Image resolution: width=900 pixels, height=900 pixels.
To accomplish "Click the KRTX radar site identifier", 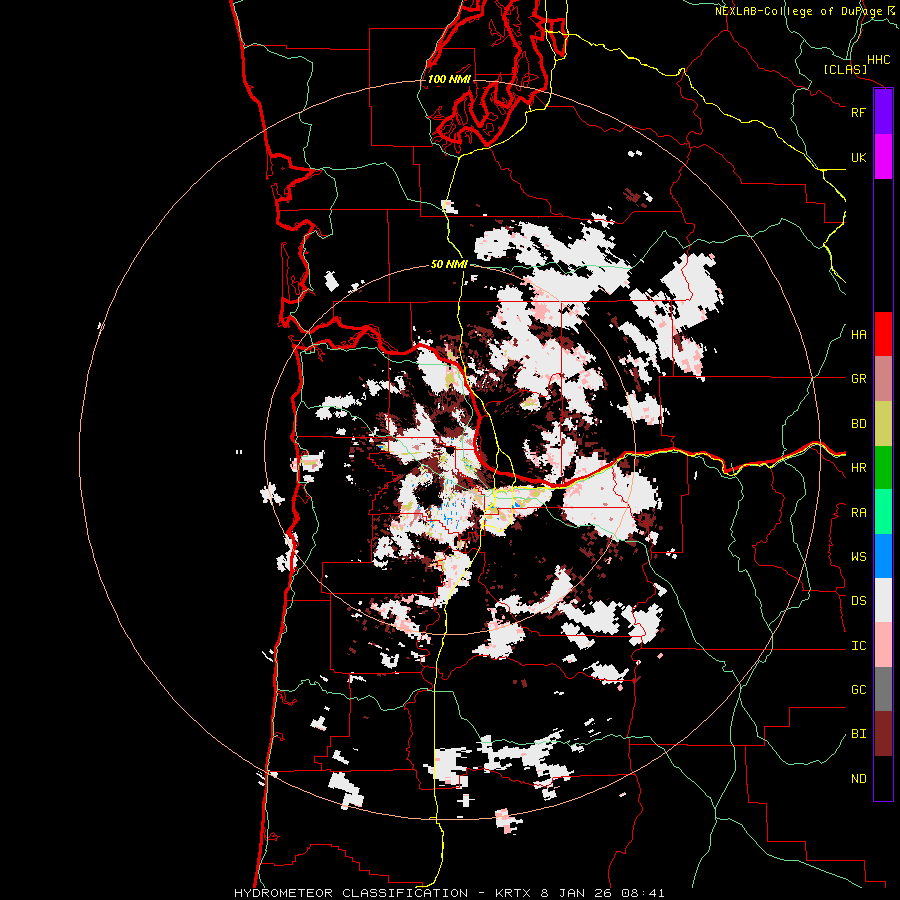I will point(515,893).
